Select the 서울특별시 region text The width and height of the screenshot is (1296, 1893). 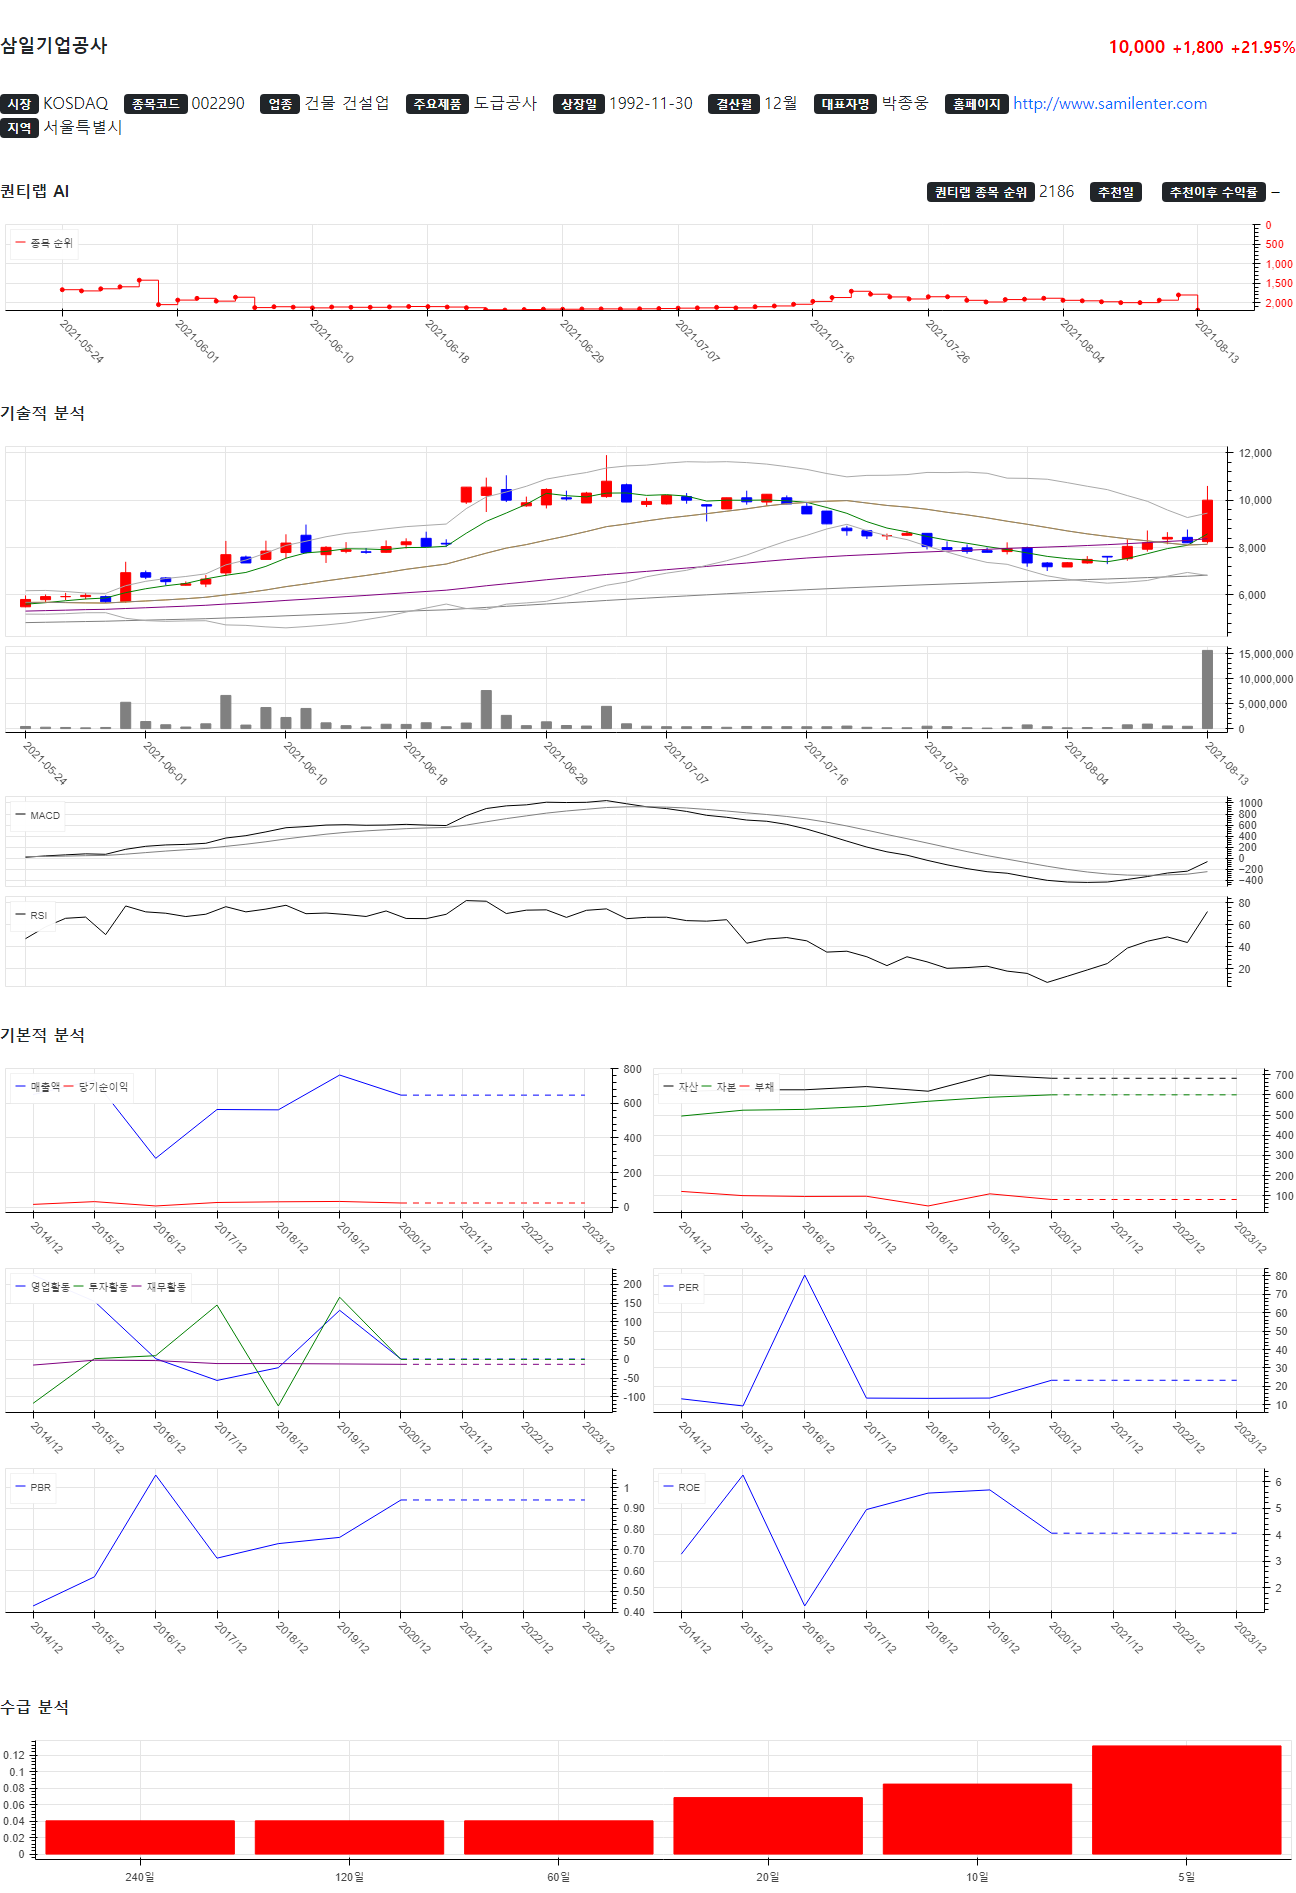tap(83, 128)
